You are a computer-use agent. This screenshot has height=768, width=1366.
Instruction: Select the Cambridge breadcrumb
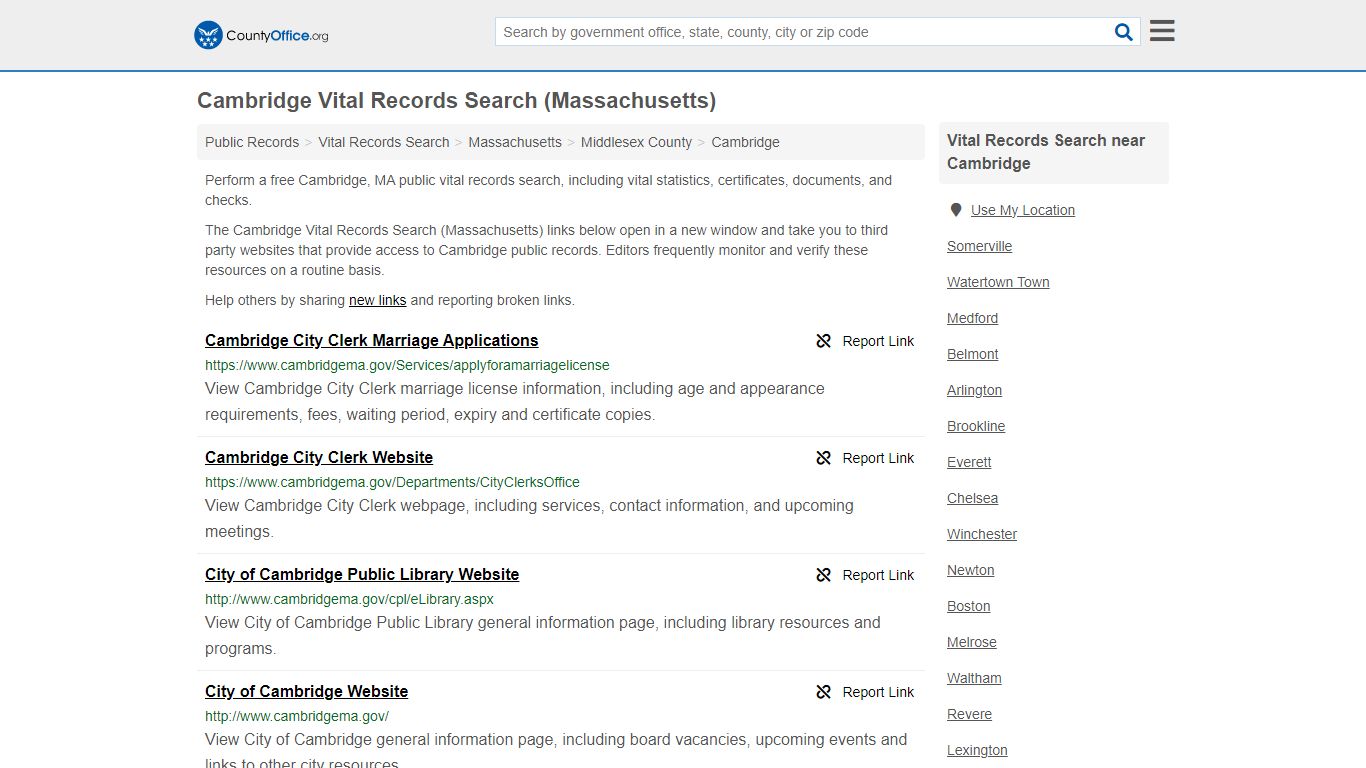[745, 142]
